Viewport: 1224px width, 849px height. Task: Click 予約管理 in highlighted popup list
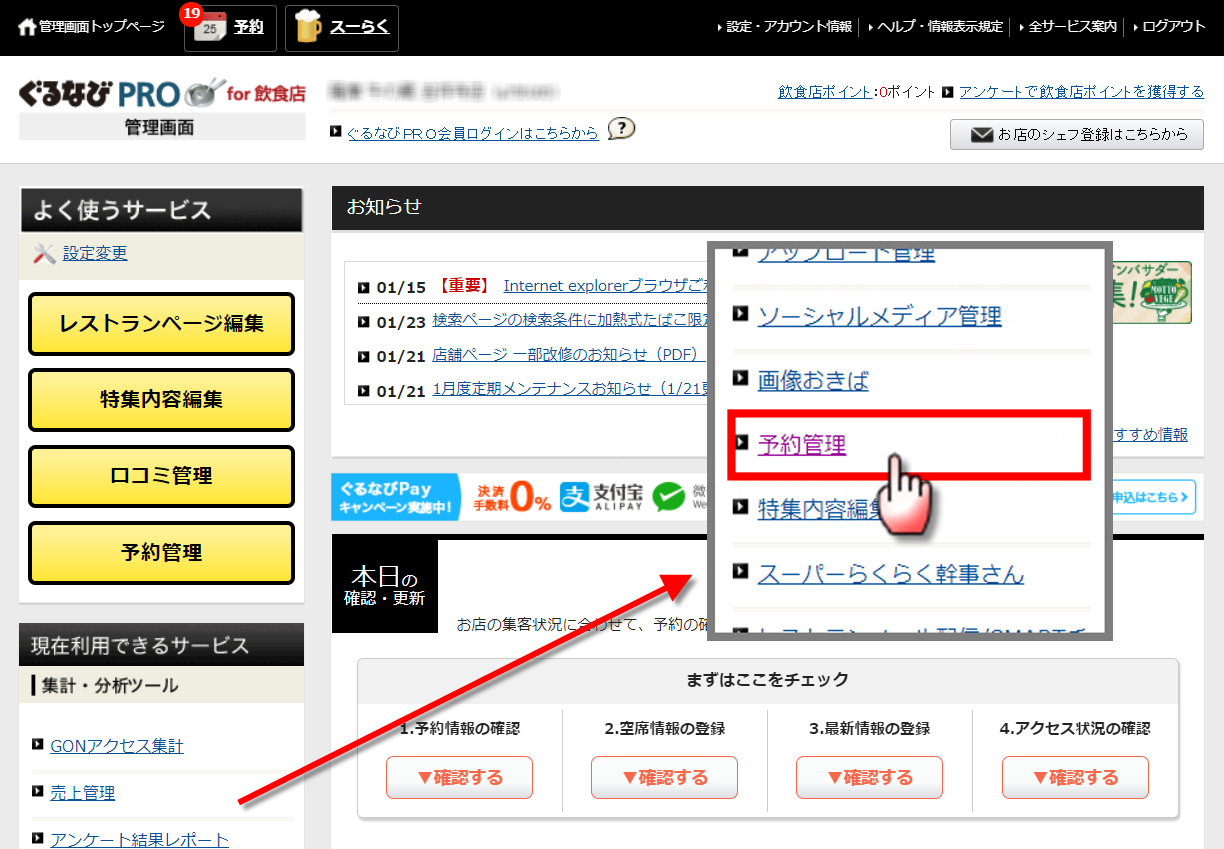(802, 445)
